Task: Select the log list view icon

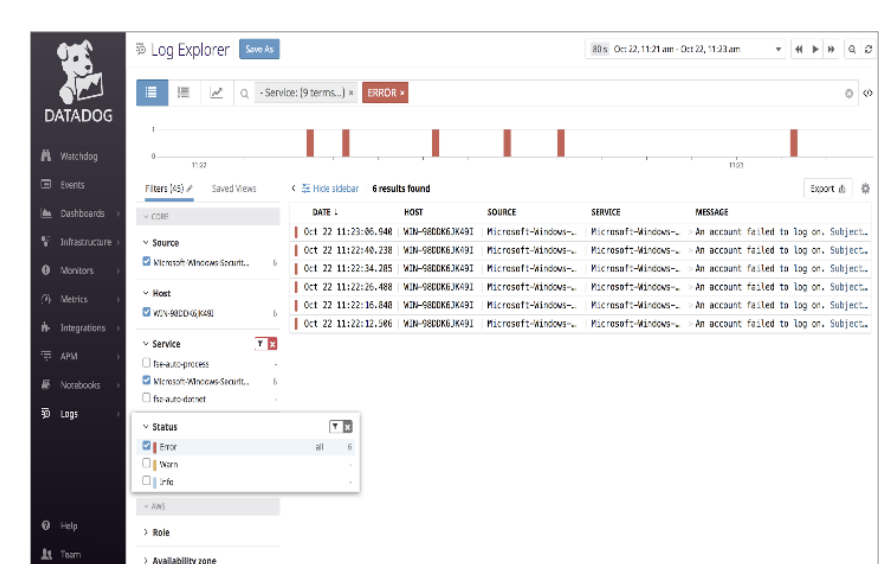Action: coord(152,93)
